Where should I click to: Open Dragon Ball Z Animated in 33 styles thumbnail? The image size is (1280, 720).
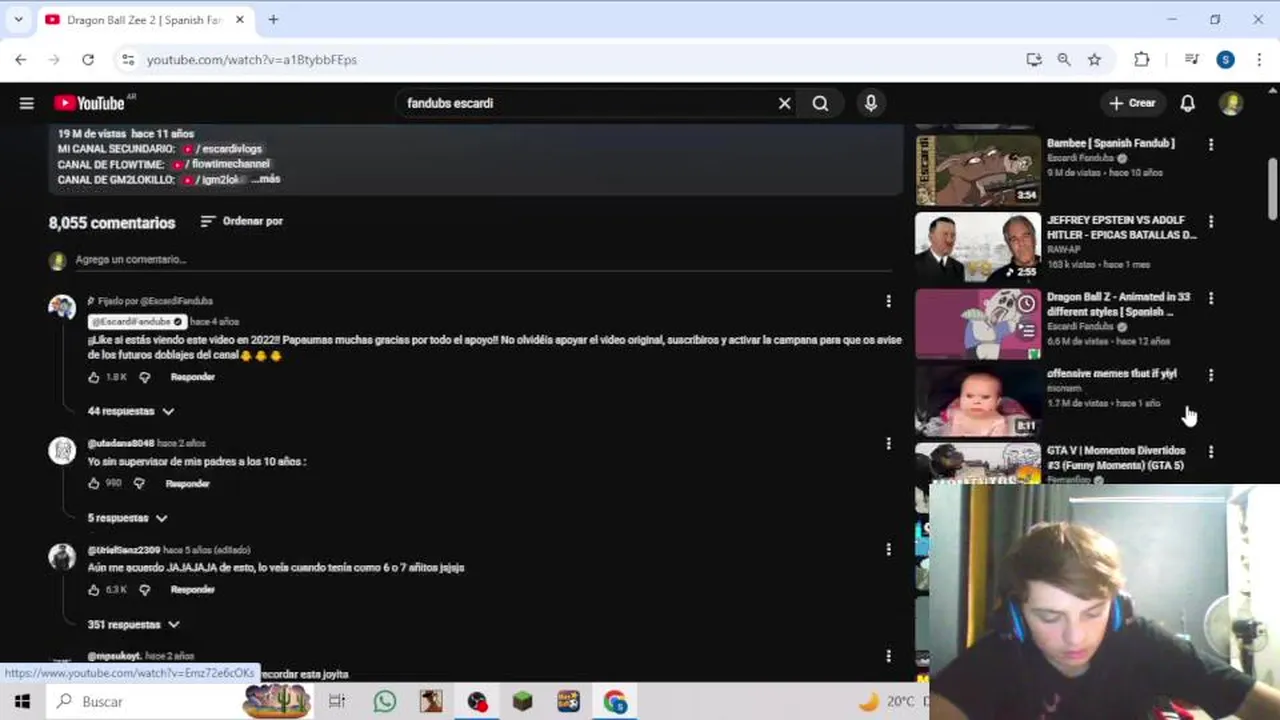[x=978, y=324]
